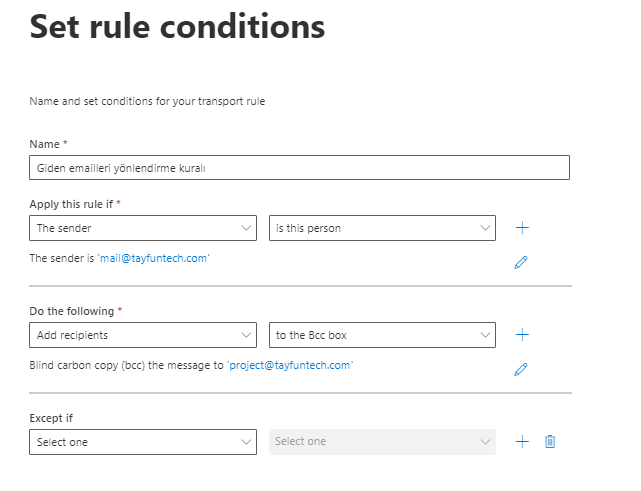Open the first 'Select one' exception dropdown

[x=143, y=442]
